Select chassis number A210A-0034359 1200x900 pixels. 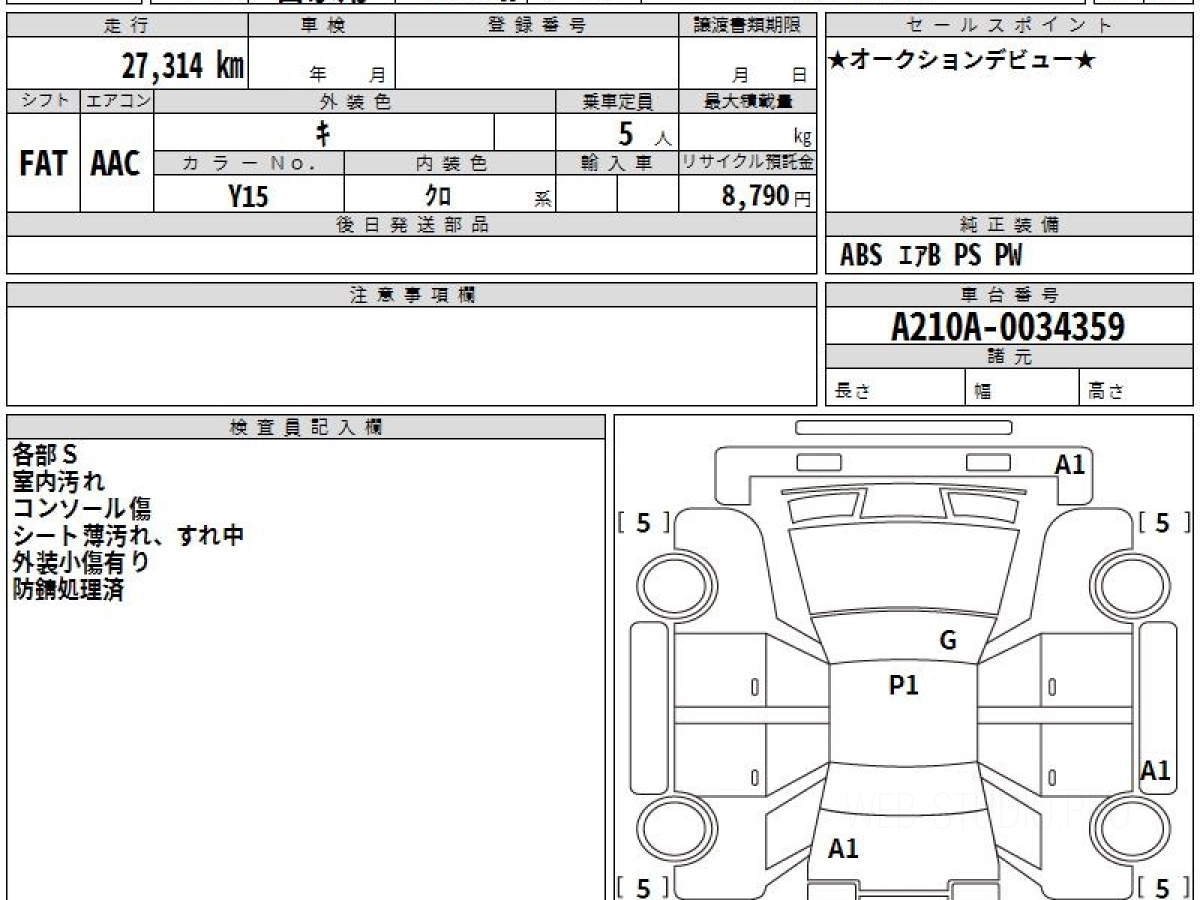pyautogui.click(x=1008, y=327)
